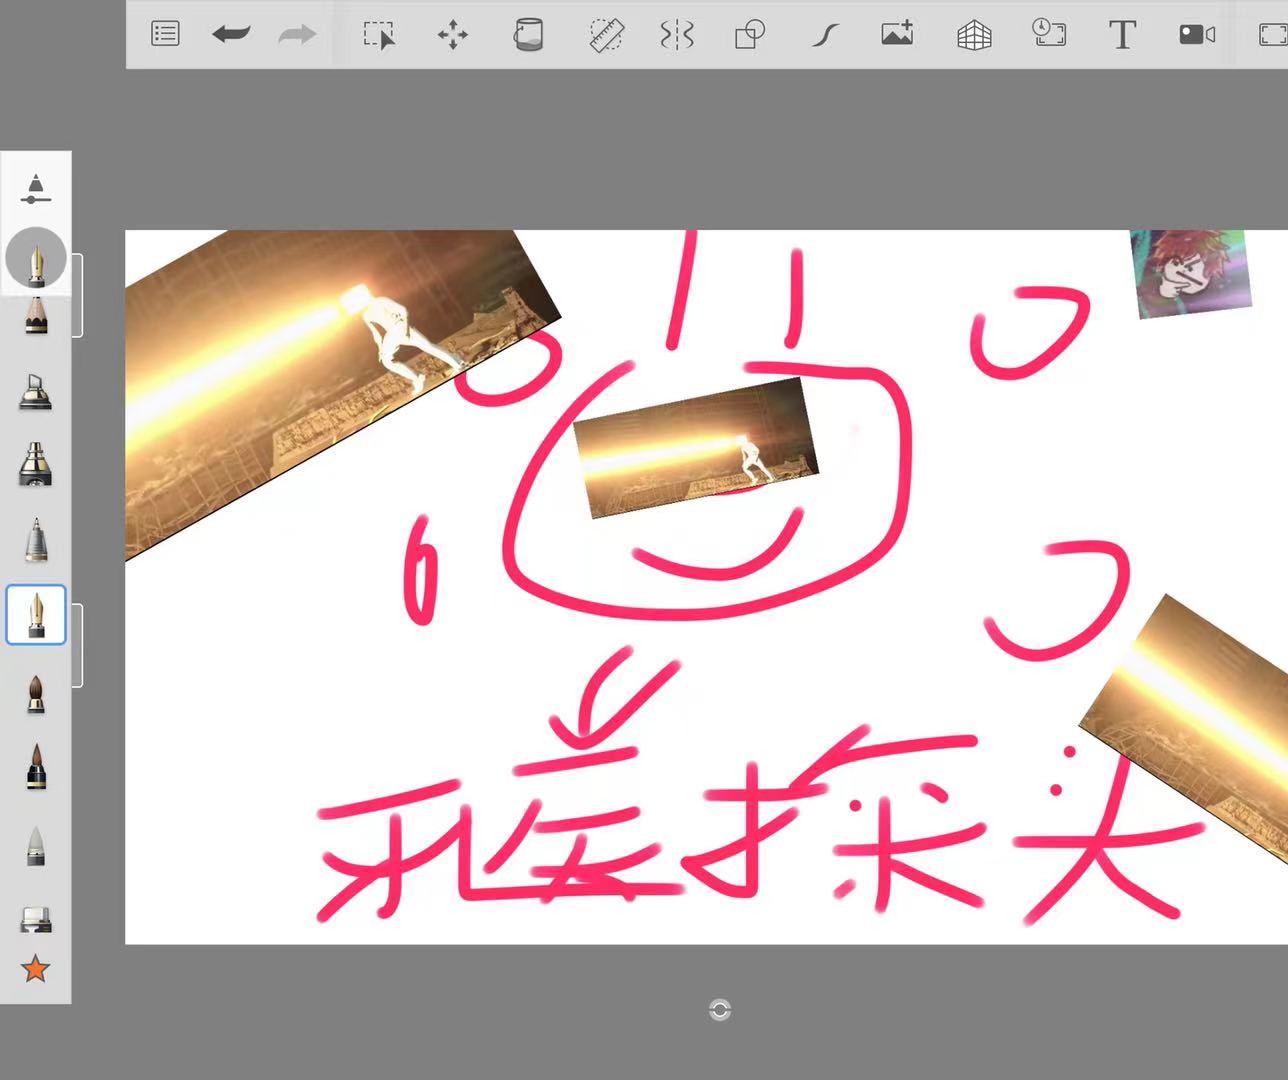Tap the circular rotate icon below the canvas

click(x=720, y=1010)
